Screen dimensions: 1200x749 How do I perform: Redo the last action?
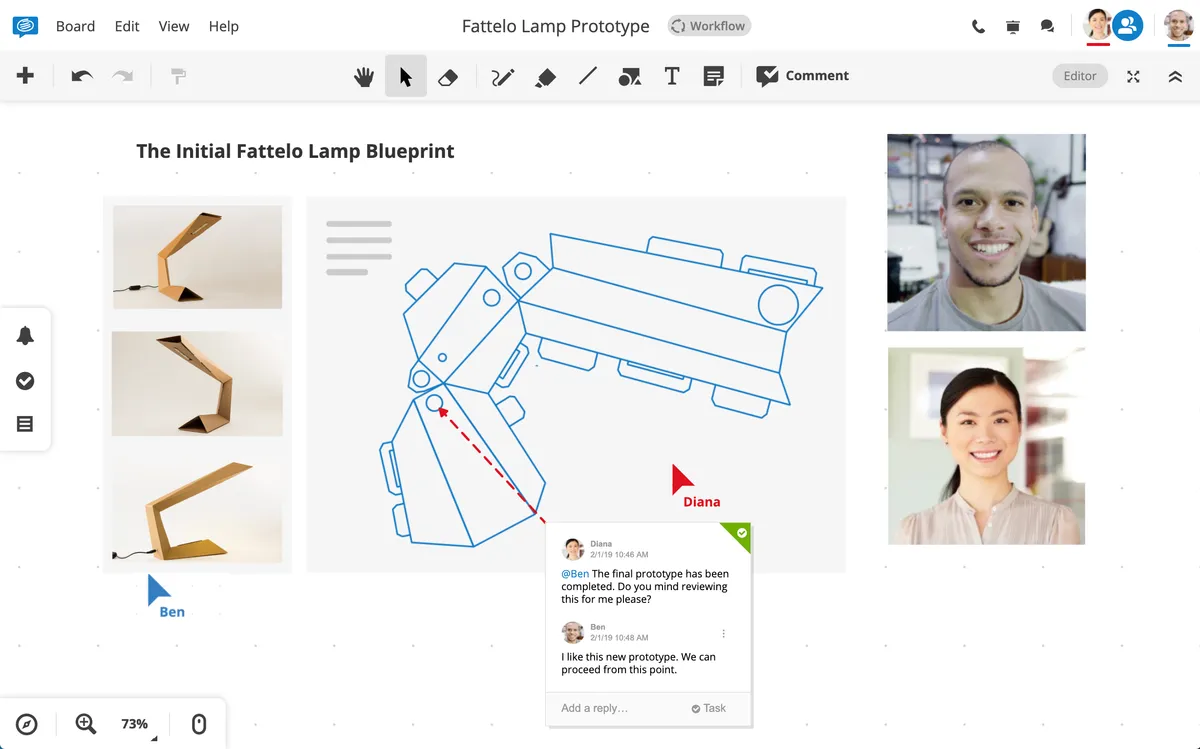(122, 76)
